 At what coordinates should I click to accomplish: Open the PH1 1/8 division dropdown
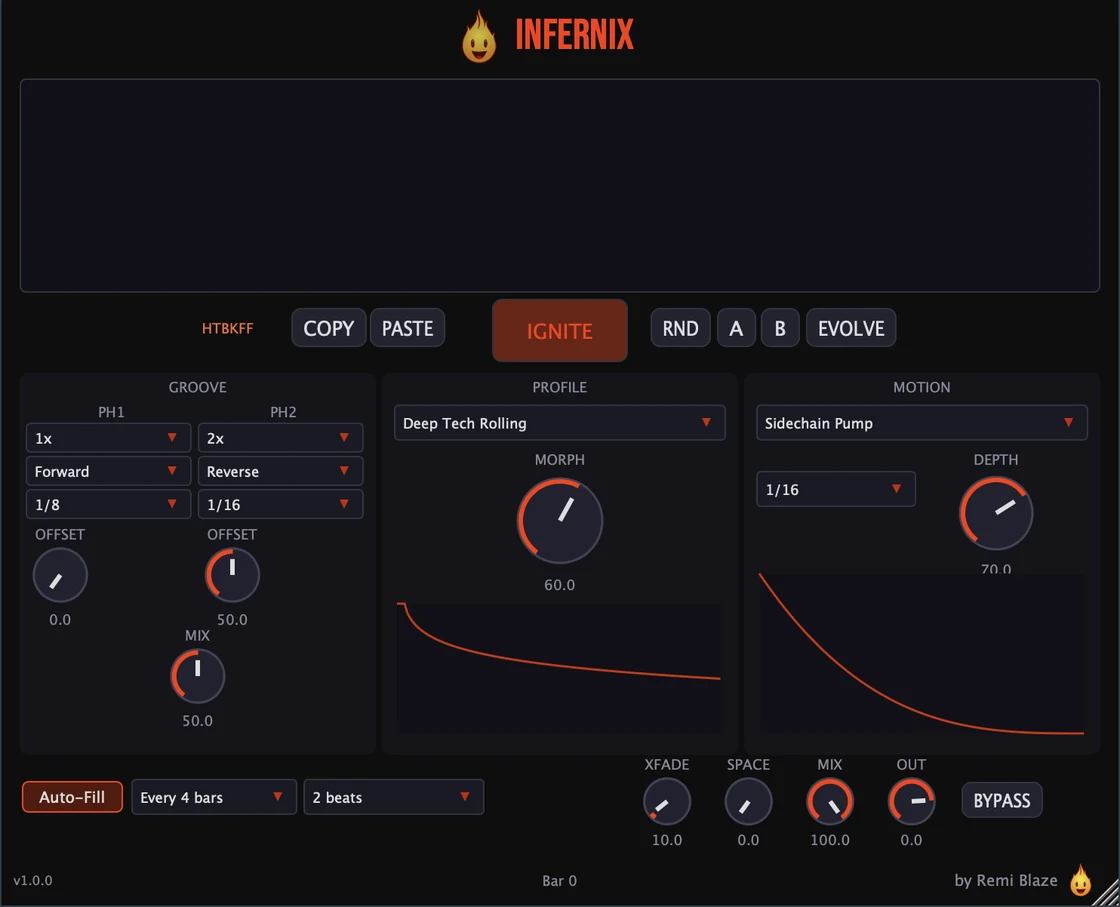point(108,504)
